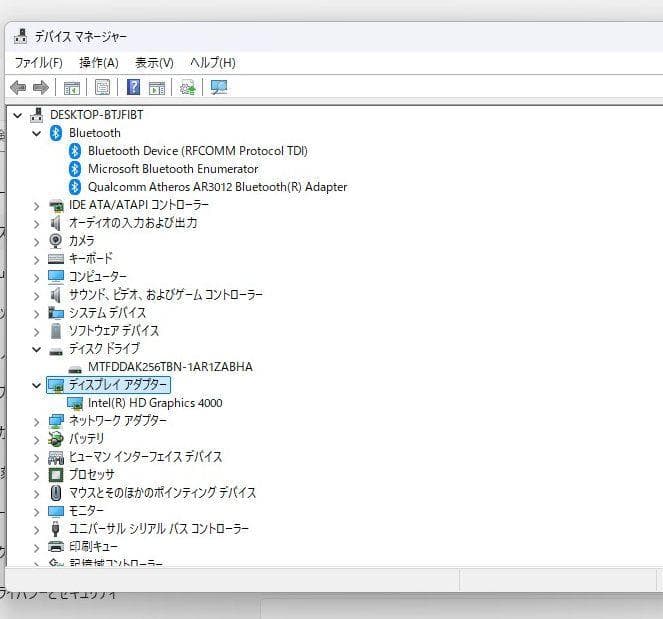
Task: Select the MTFDDAK256TBN-1AR1ZABHA disk
Action: [170, 367]
